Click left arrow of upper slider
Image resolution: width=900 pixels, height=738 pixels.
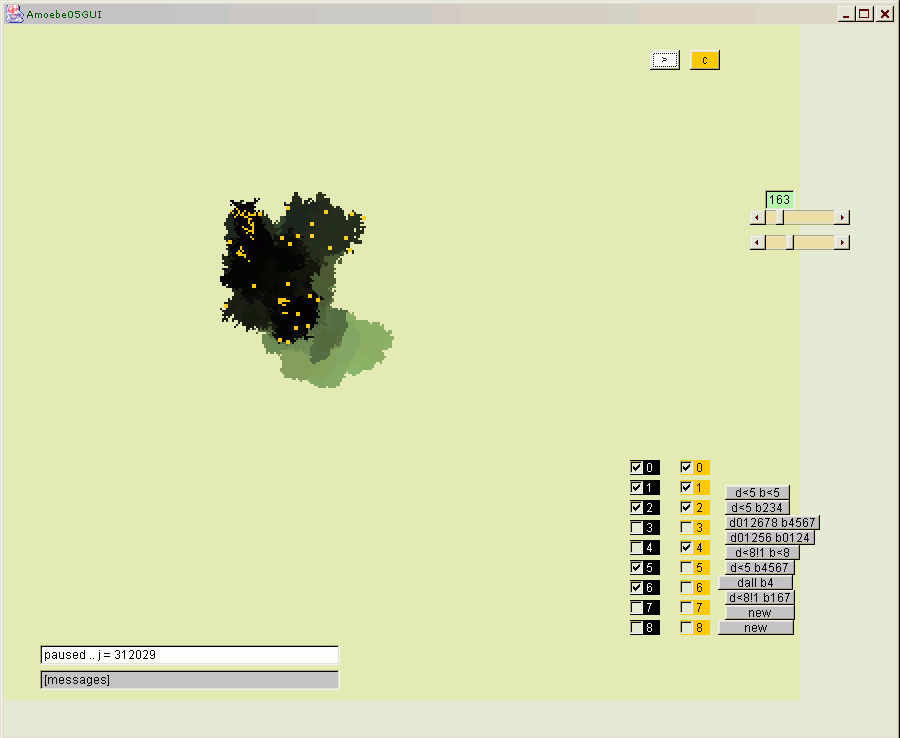(x=758, y=217)
